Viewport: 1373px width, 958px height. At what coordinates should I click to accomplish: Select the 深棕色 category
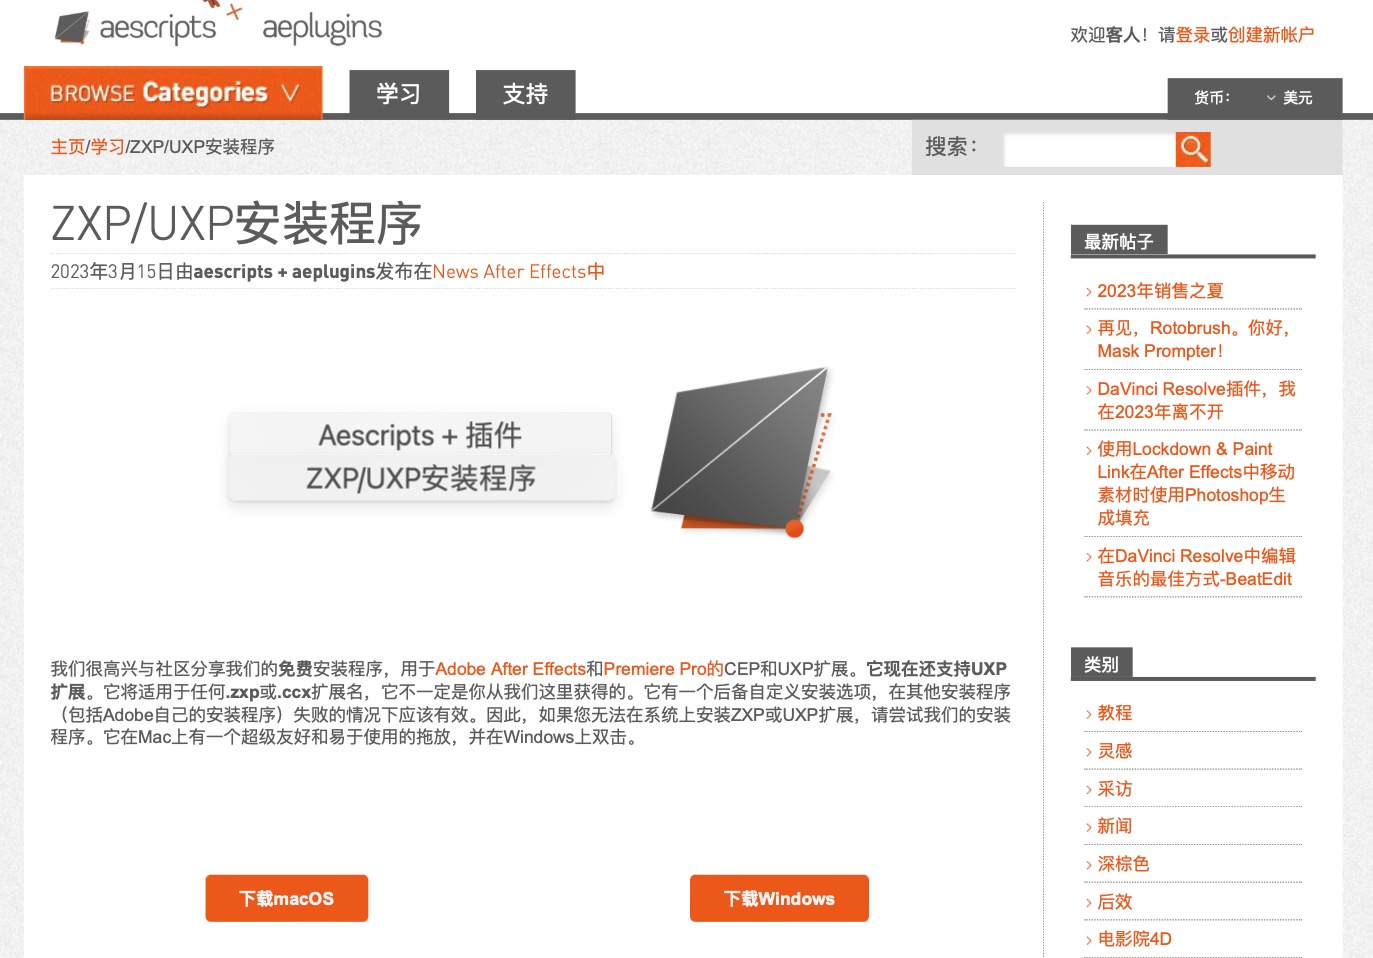point(1123,864)
